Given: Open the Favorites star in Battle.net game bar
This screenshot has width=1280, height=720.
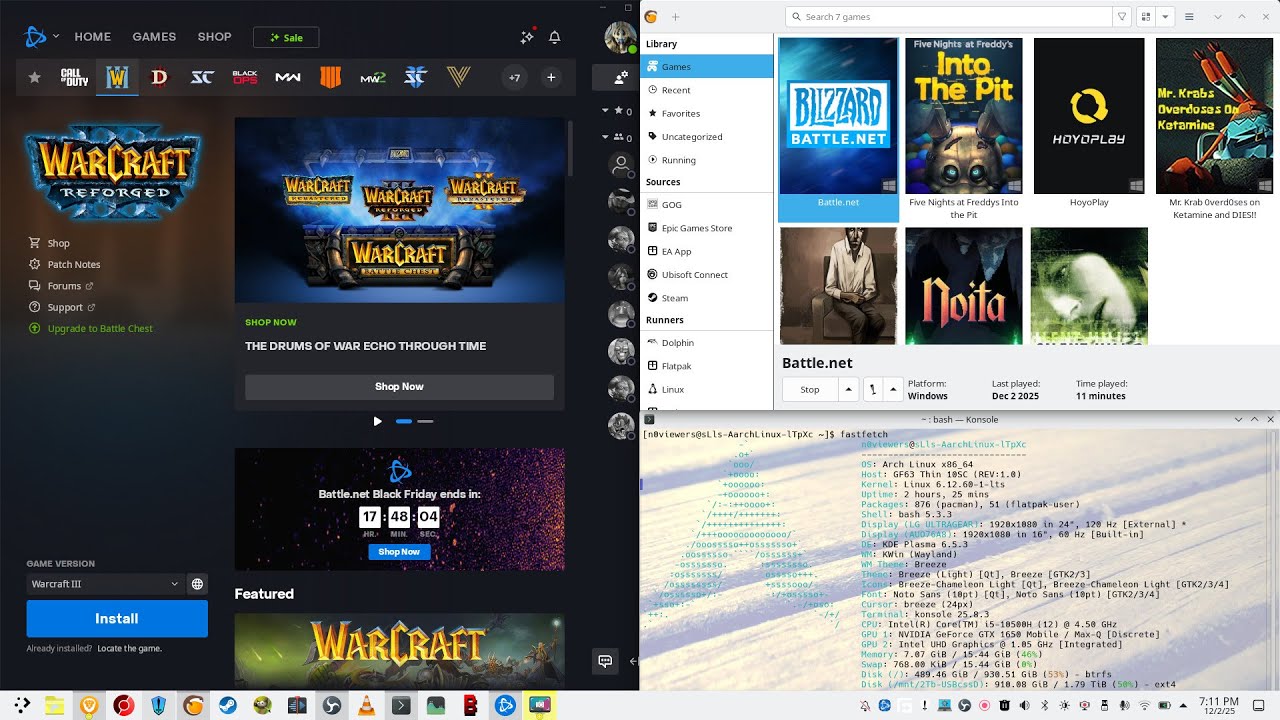Looking at the screenshot, I should click(35, 77).
